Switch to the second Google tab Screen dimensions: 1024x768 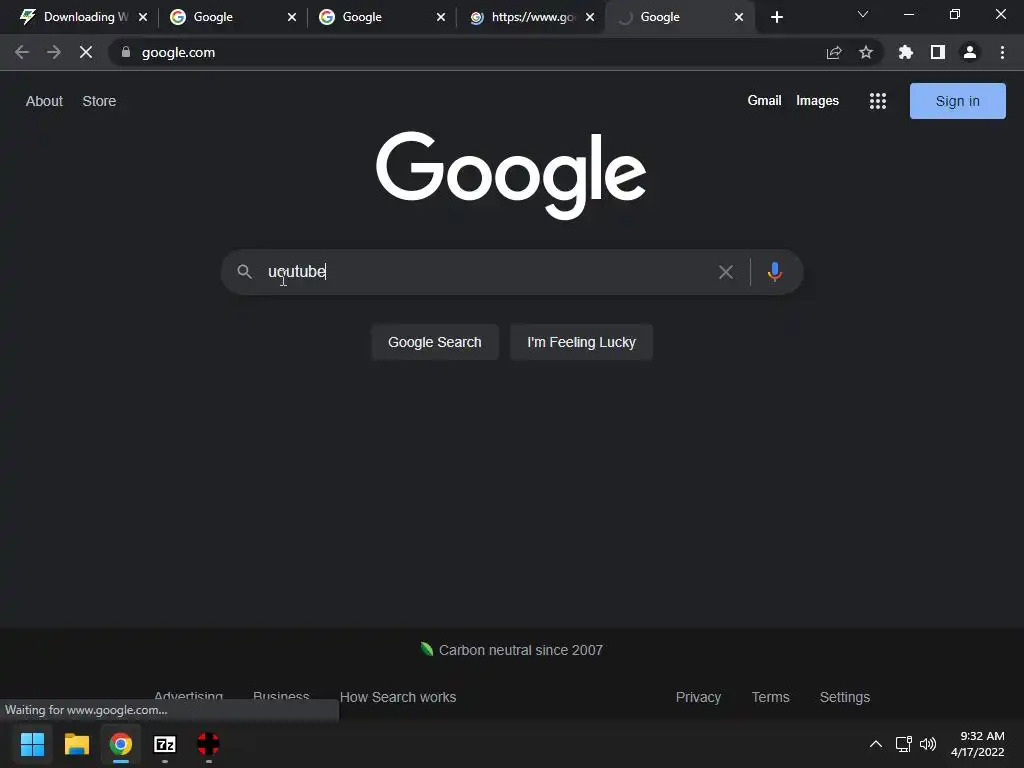[x=232, y=17]
